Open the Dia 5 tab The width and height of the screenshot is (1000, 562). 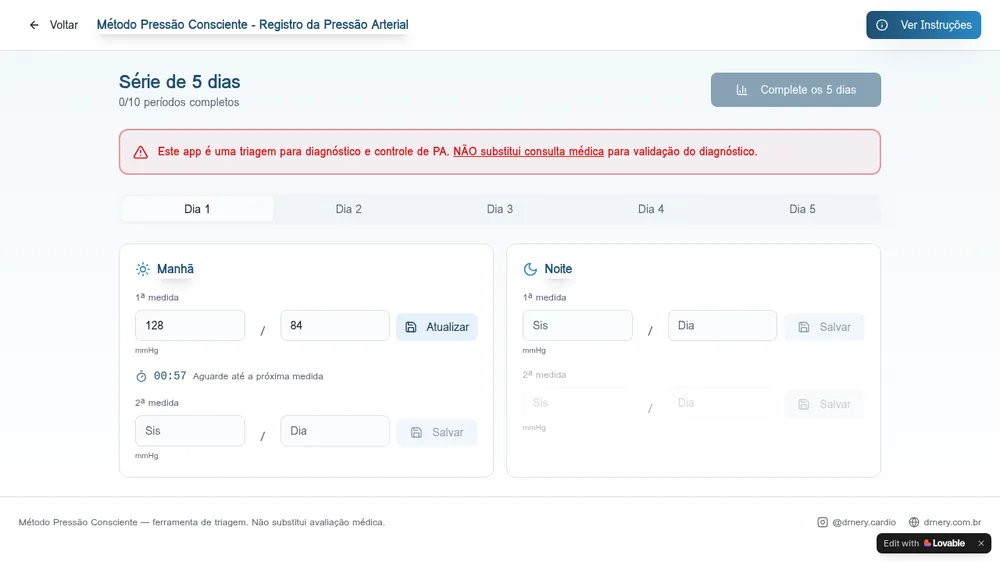coord(802,209)
